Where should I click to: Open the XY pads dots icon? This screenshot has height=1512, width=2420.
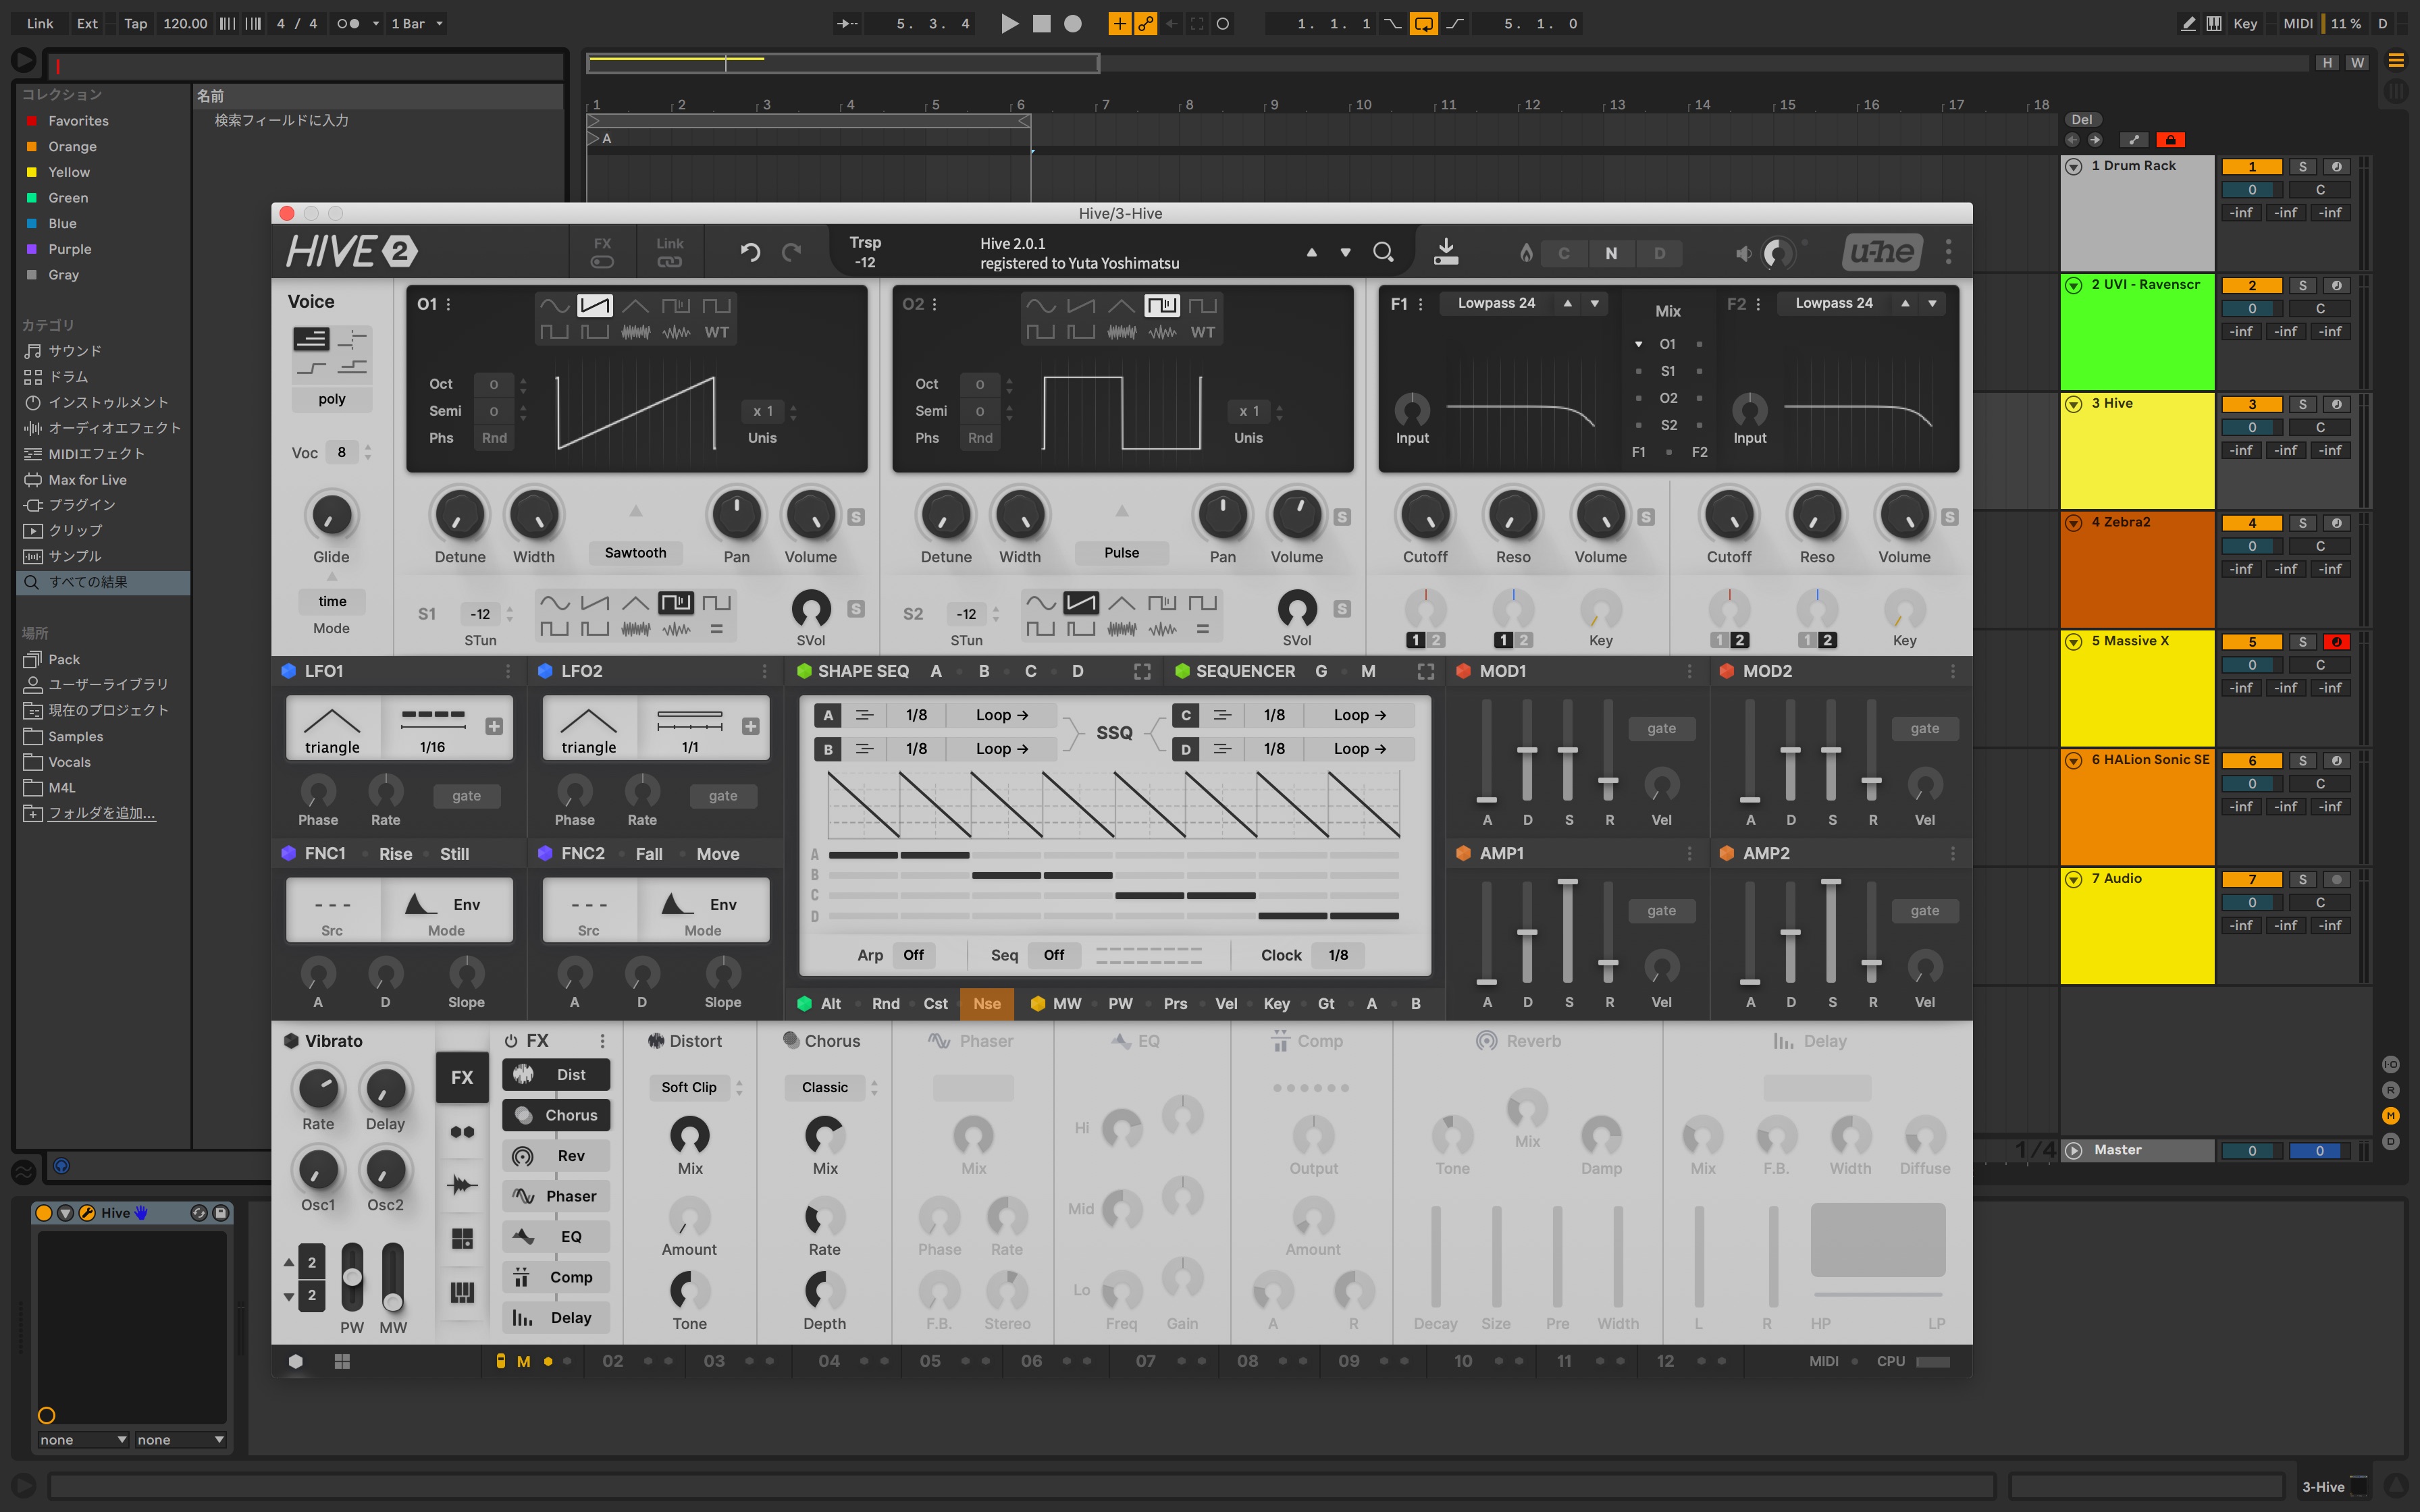click(462, 1132)
